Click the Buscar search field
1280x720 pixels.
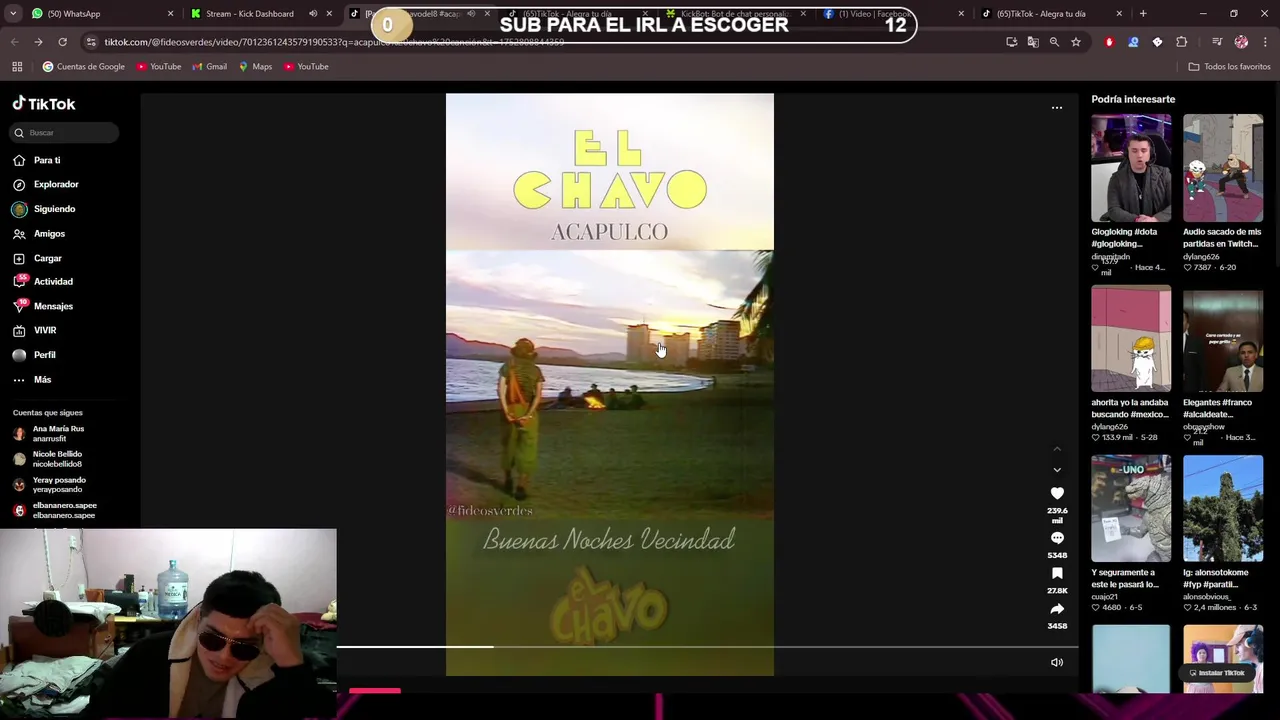coord(65,132)
